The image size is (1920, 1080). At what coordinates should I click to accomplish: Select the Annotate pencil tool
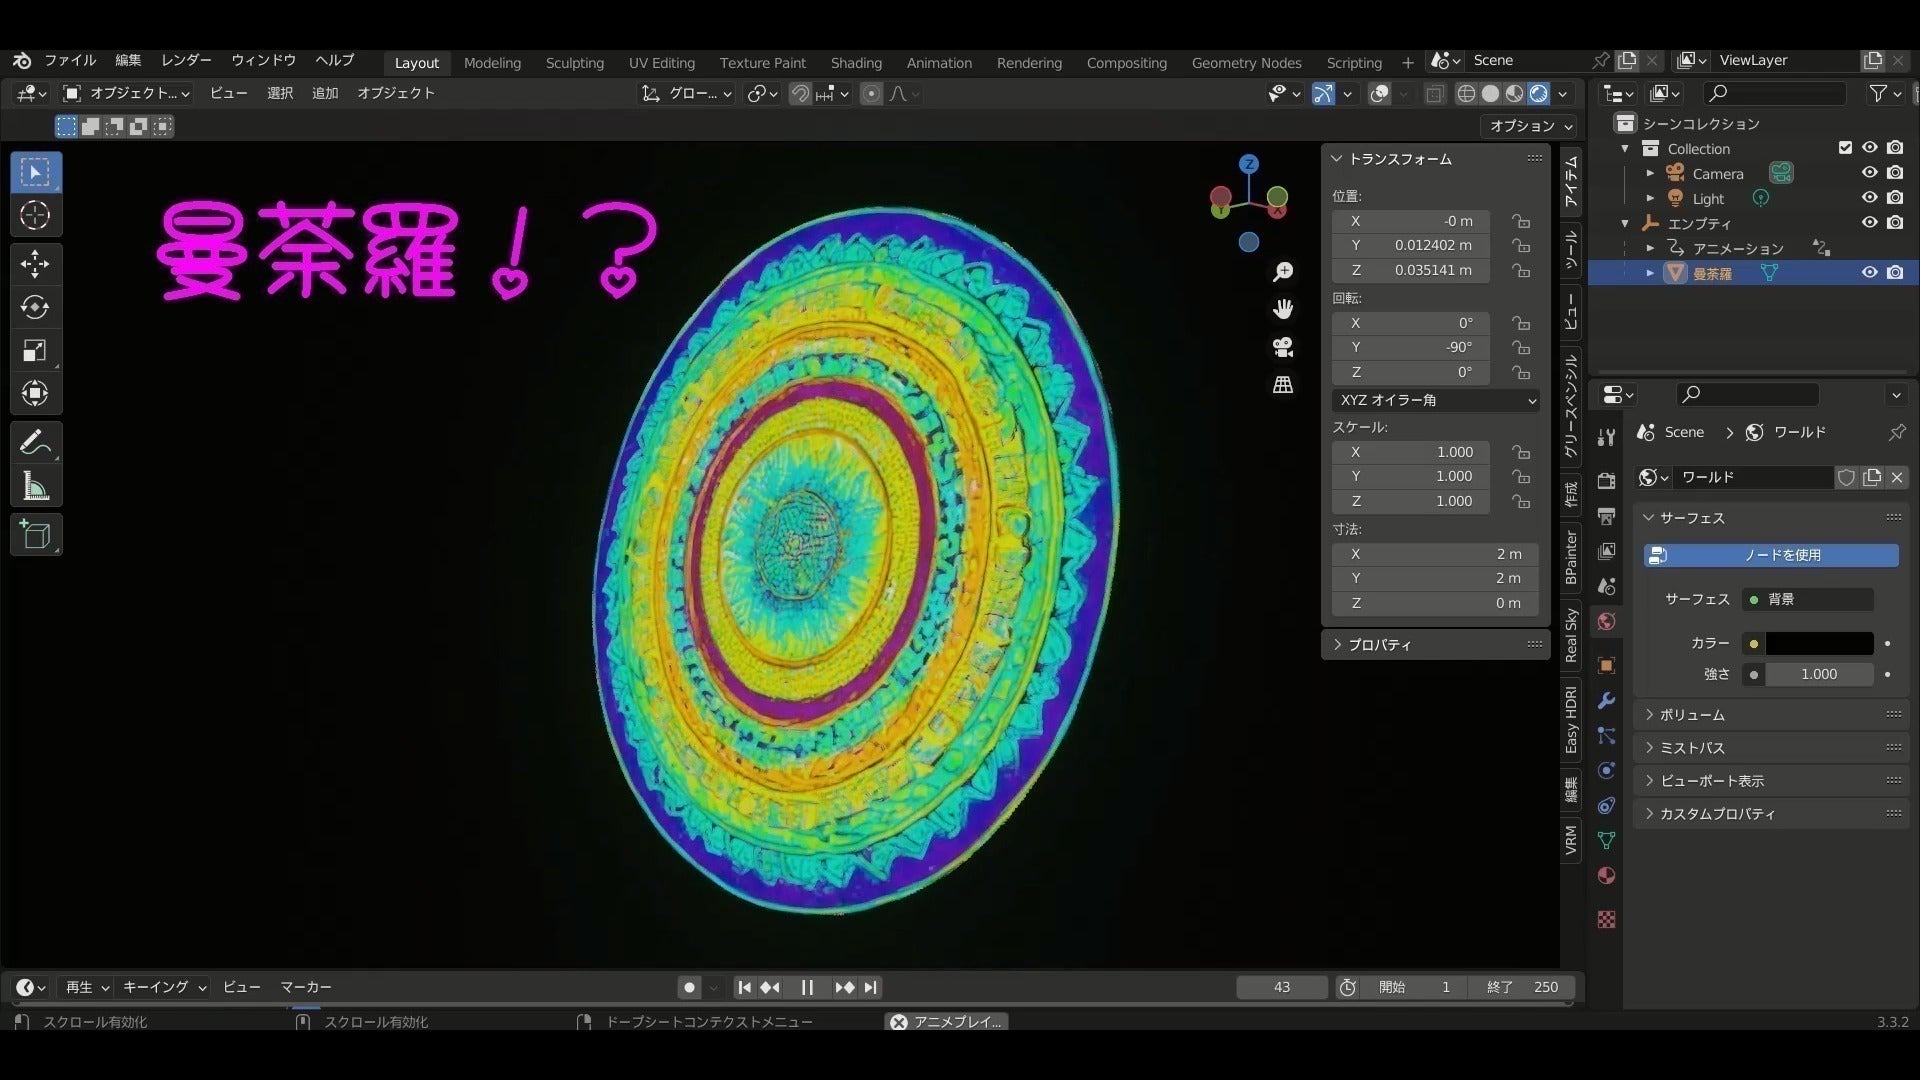pos(35,442)
